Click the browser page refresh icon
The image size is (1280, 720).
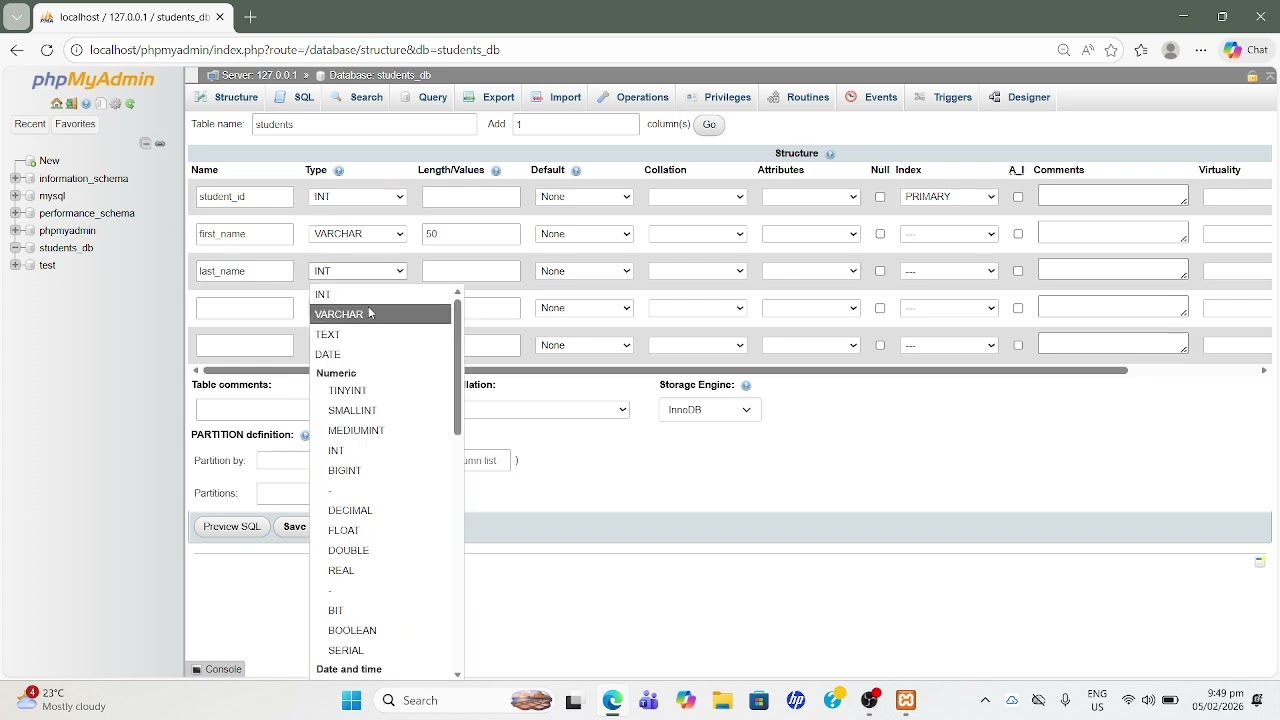point(47,50)
